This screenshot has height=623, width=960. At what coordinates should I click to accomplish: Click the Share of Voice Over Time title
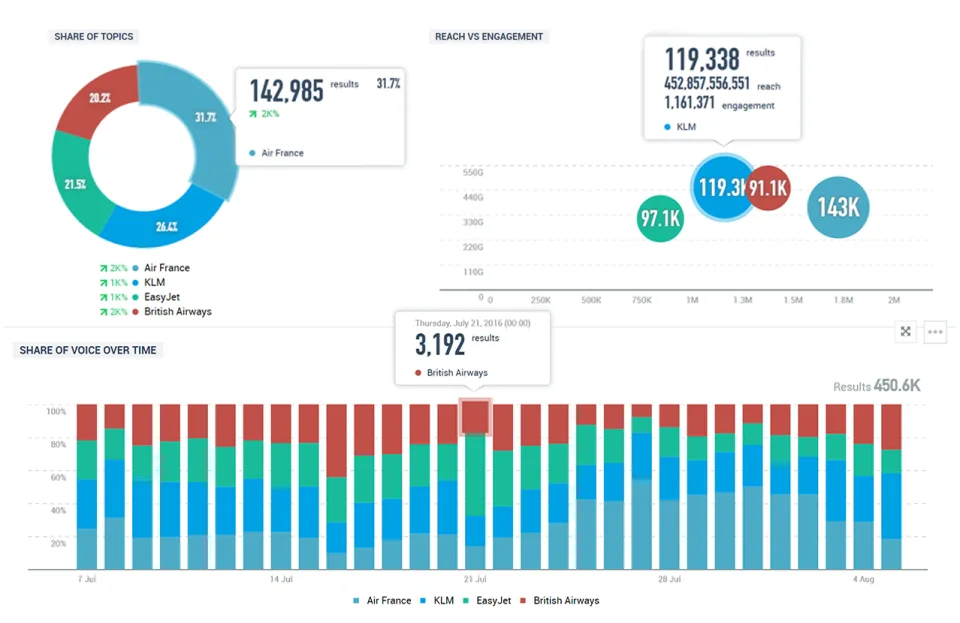pyautogui.click(x=88, y=350)
